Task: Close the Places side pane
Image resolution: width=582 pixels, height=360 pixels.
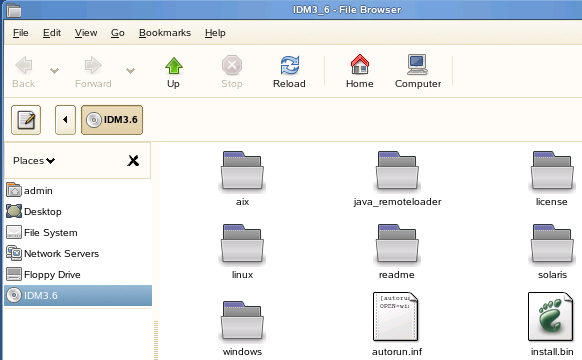Action: tap(133, 161)
